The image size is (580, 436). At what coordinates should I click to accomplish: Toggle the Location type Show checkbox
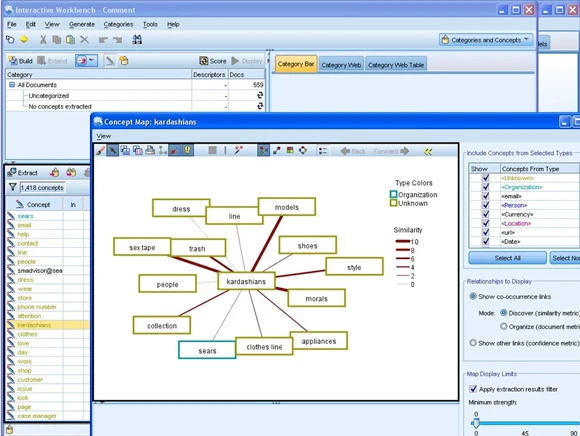(486, 223)
